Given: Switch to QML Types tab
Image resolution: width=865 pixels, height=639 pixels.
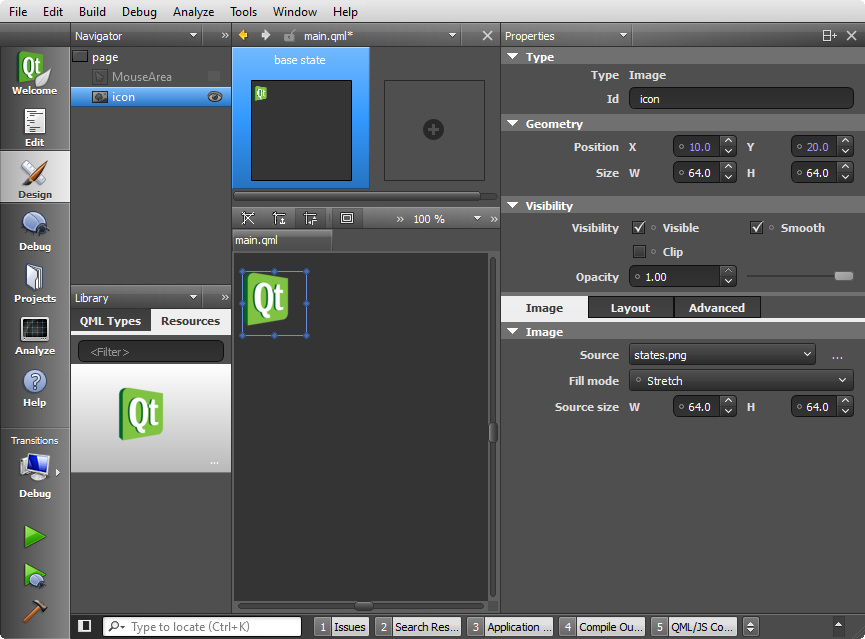Looking at the screenshot, I should coord(110,321).
